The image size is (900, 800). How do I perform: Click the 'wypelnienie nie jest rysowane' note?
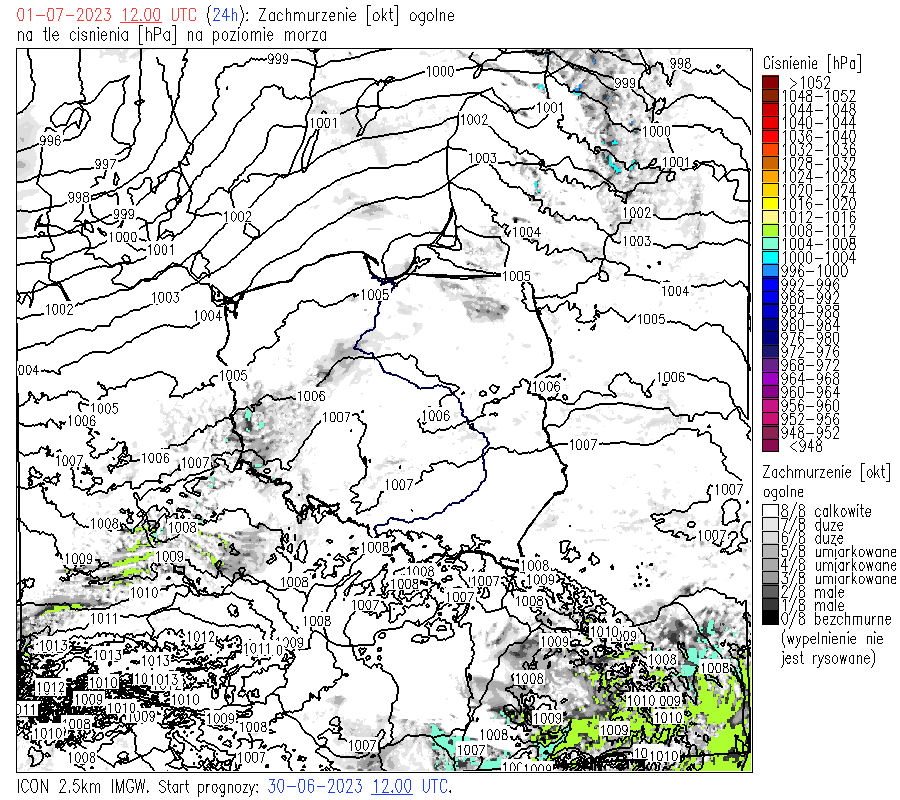(831, 648)
